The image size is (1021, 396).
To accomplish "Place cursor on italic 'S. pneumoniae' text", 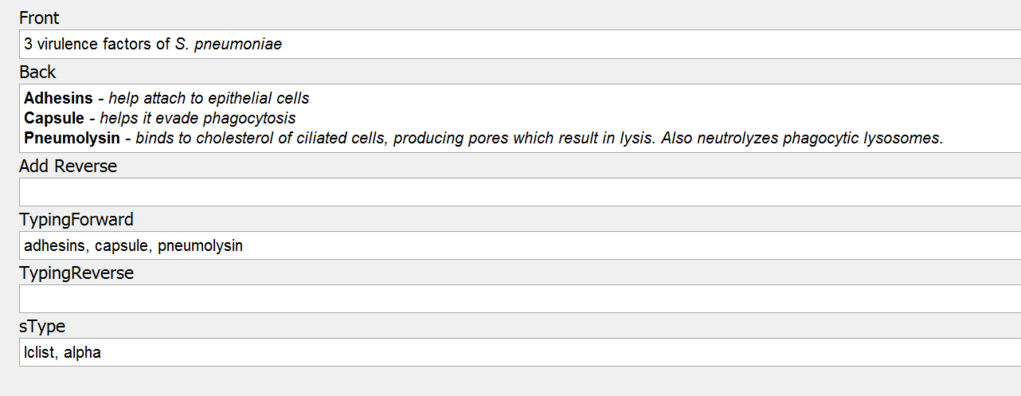I will (x=229, y=44).
